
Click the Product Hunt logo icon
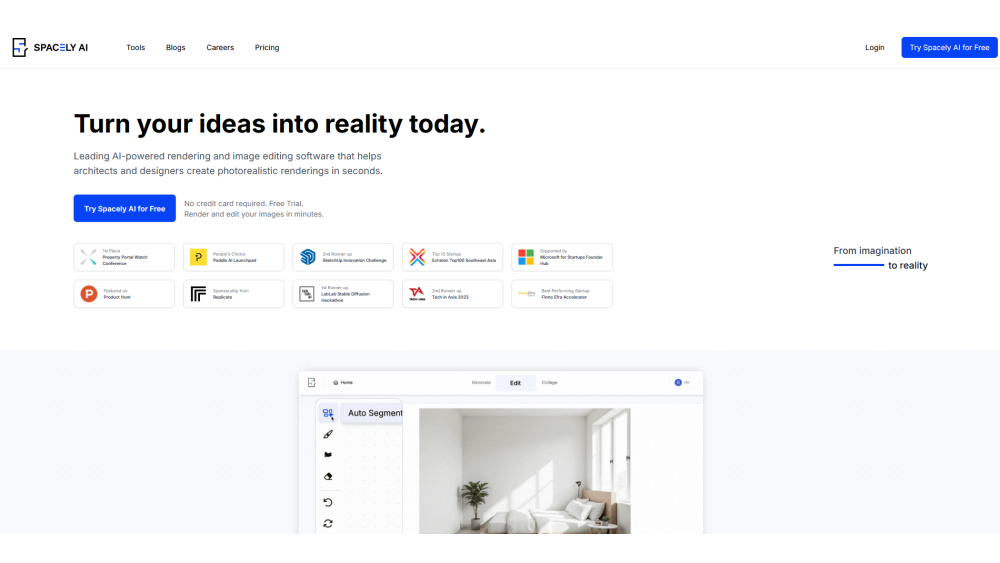click(89, 293)
